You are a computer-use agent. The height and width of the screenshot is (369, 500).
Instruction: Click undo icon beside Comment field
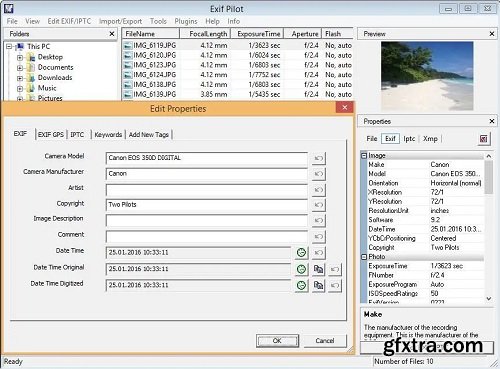(319, 236)
